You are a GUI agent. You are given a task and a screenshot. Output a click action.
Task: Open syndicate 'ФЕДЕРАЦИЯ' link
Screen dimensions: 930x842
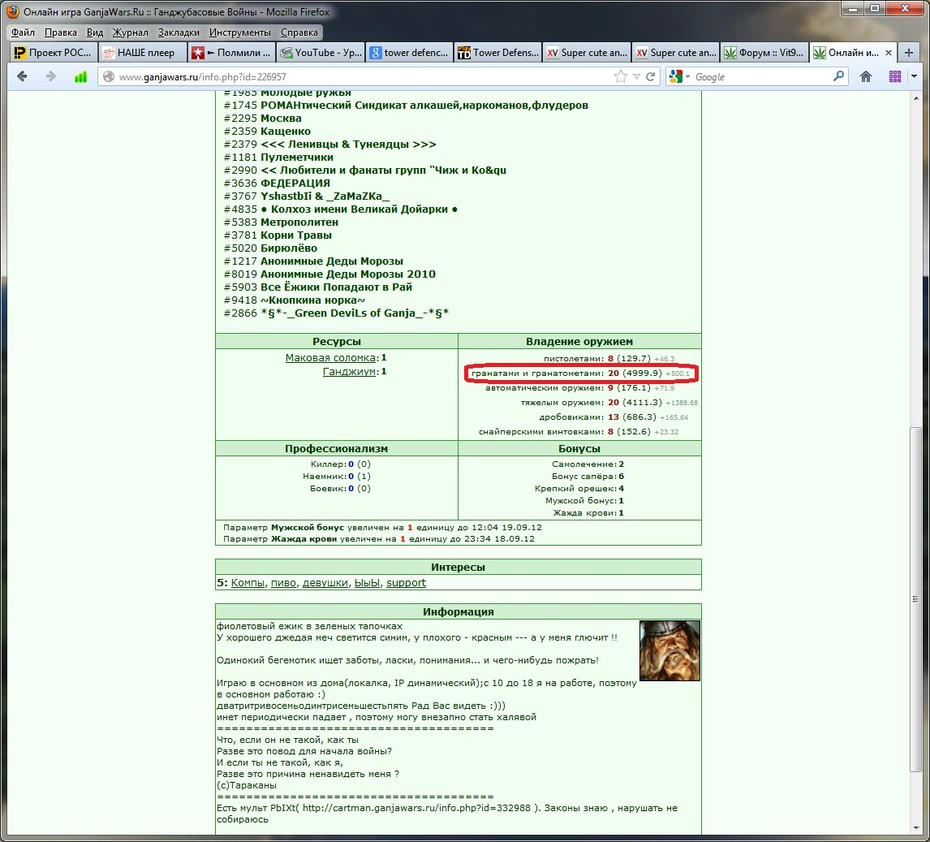(x=295, y=183)
